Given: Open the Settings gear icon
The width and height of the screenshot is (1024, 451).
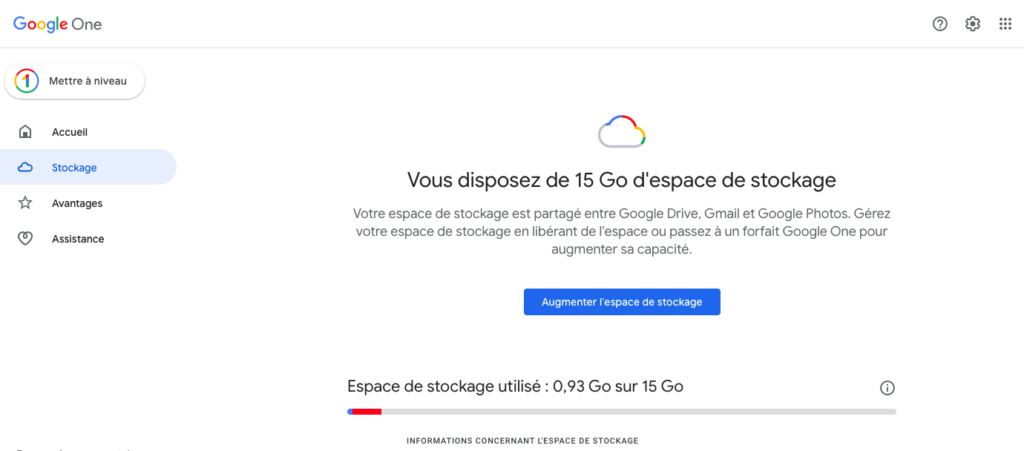Looking at the screenshot, I should [973, 24].
